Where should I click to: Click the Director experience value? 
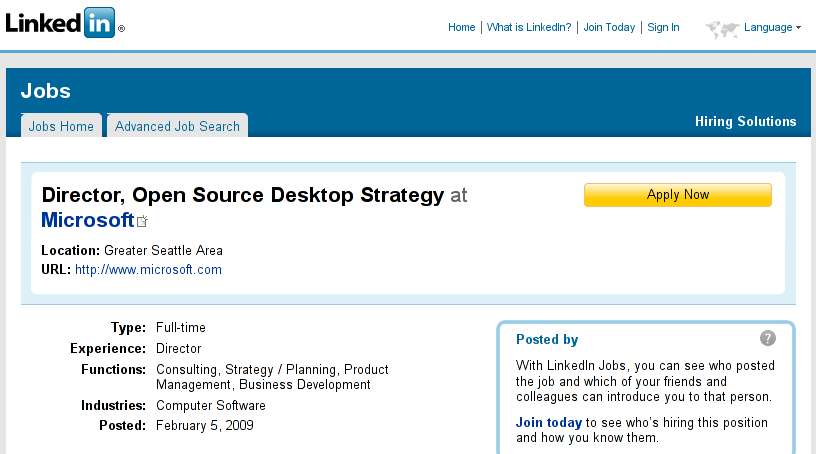(178, 348)
